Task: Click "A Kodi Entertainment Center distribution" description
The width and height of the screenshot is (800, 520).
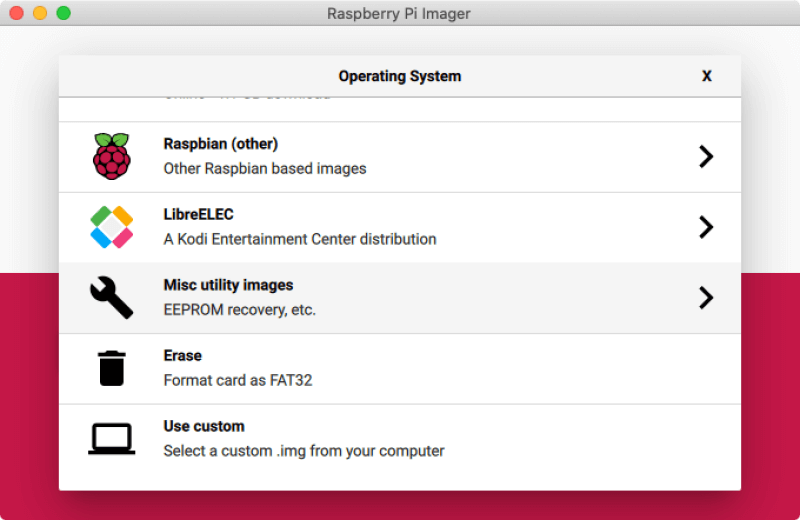Action: point(300,239)
